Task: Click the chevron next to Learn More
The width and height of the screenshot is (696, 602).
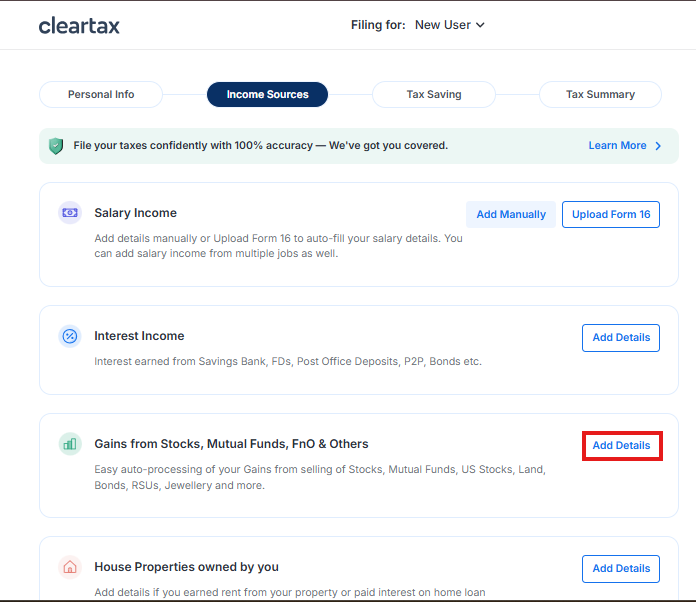Action: coord(658,146)
